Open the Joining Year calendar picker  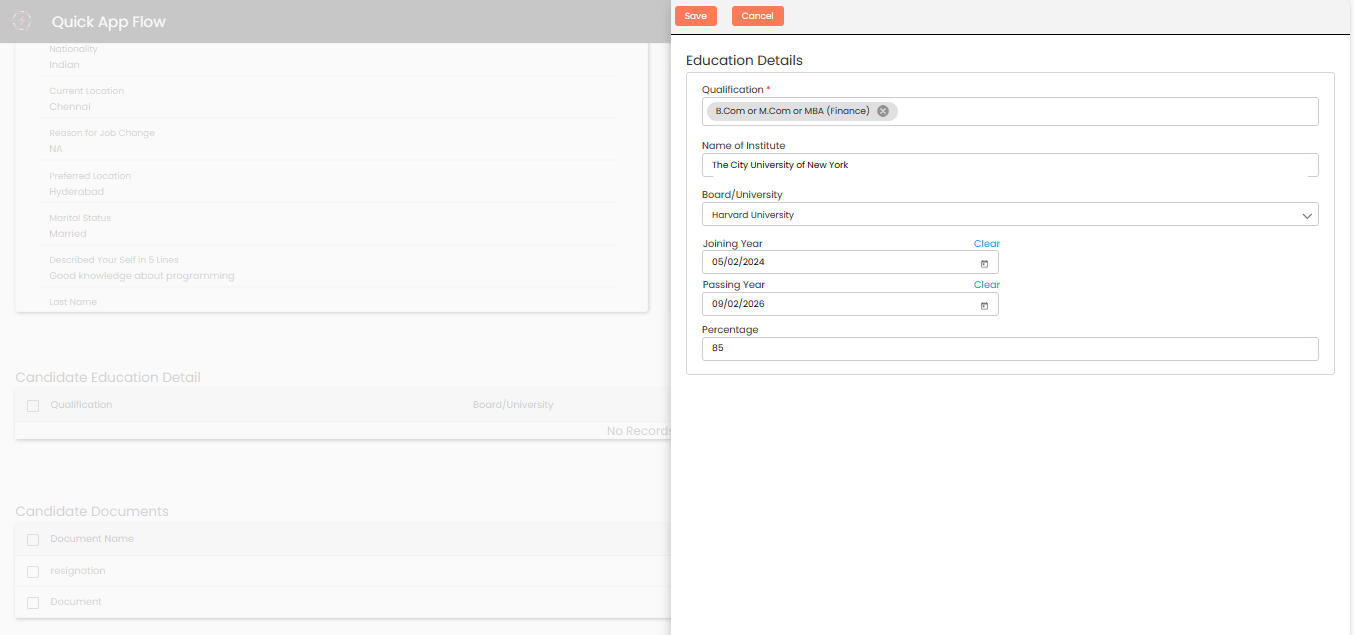click(x=984, y=263)
